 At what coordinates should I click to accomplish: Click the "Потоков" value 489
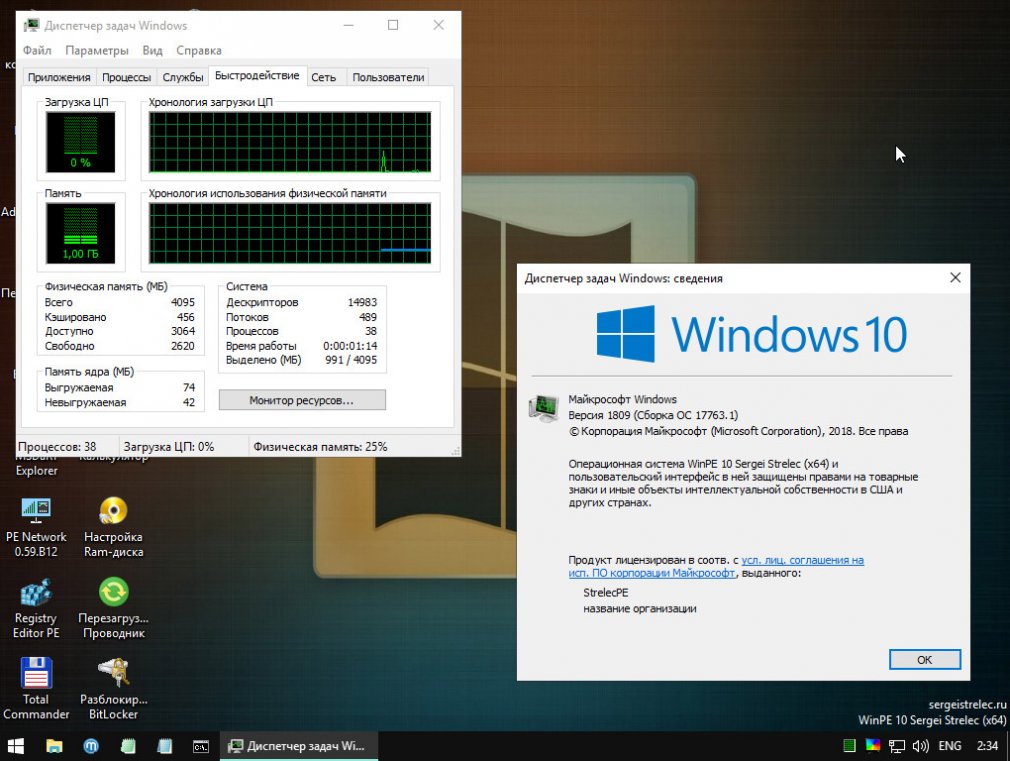pos(368,317)
